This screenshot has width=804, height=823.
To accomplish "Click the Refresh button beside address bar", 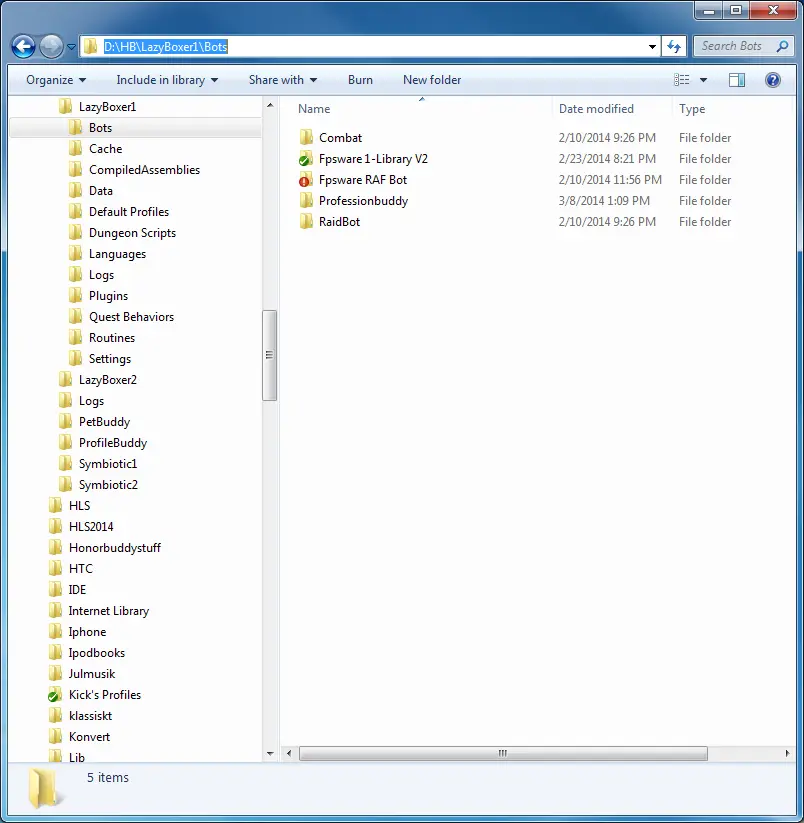I will pos(674,46).
